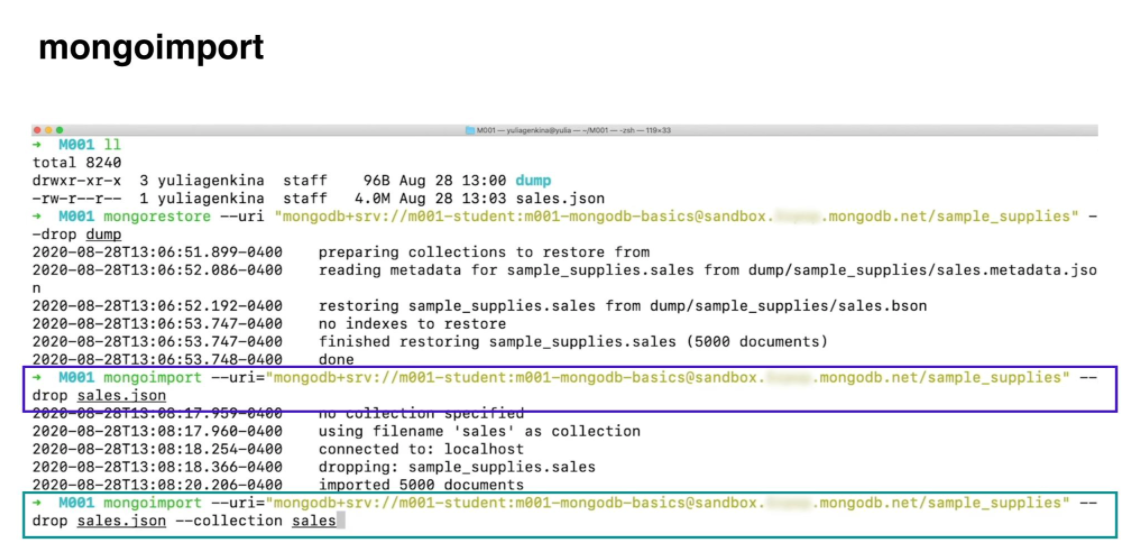Screen dimensions: 1125x551
Task: Select 'preparing collections to restore from' message
Action: point(484,252)
